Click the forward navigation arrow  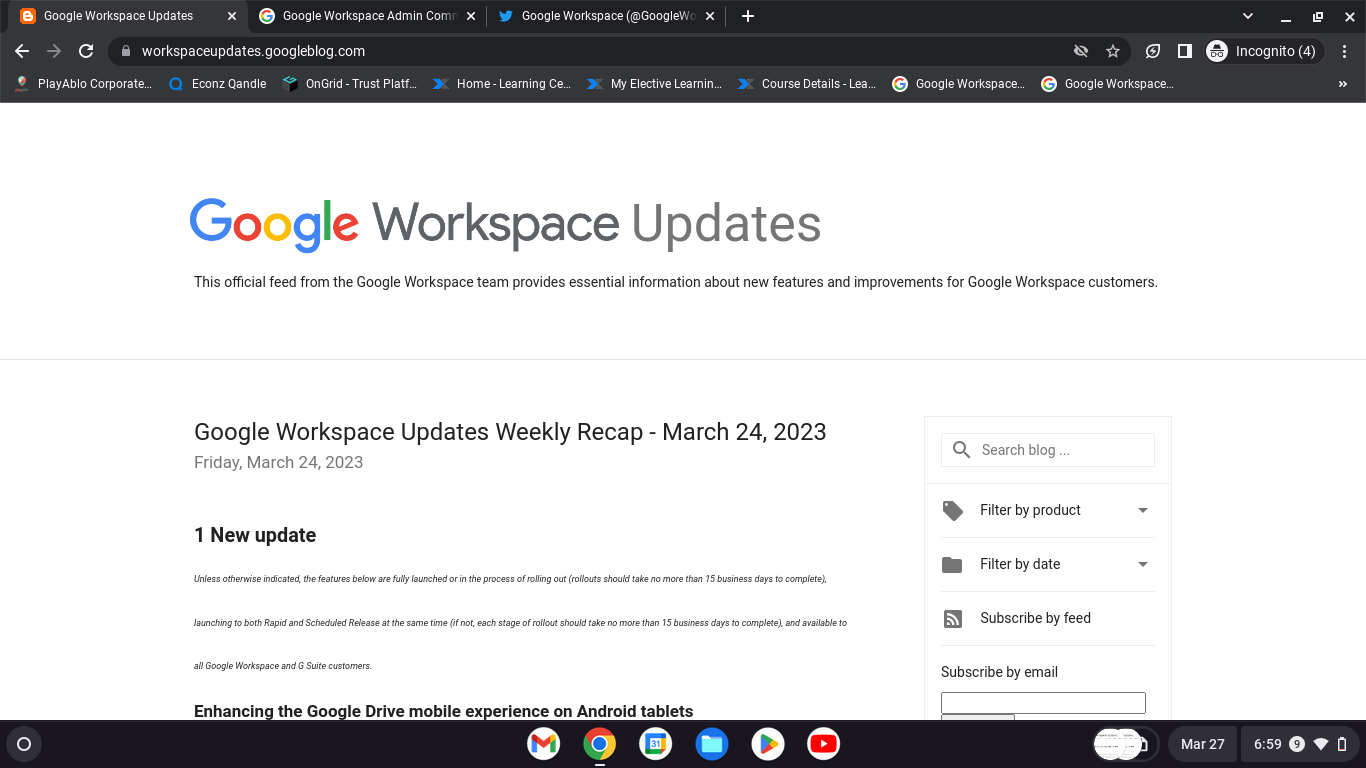(54, 51)
